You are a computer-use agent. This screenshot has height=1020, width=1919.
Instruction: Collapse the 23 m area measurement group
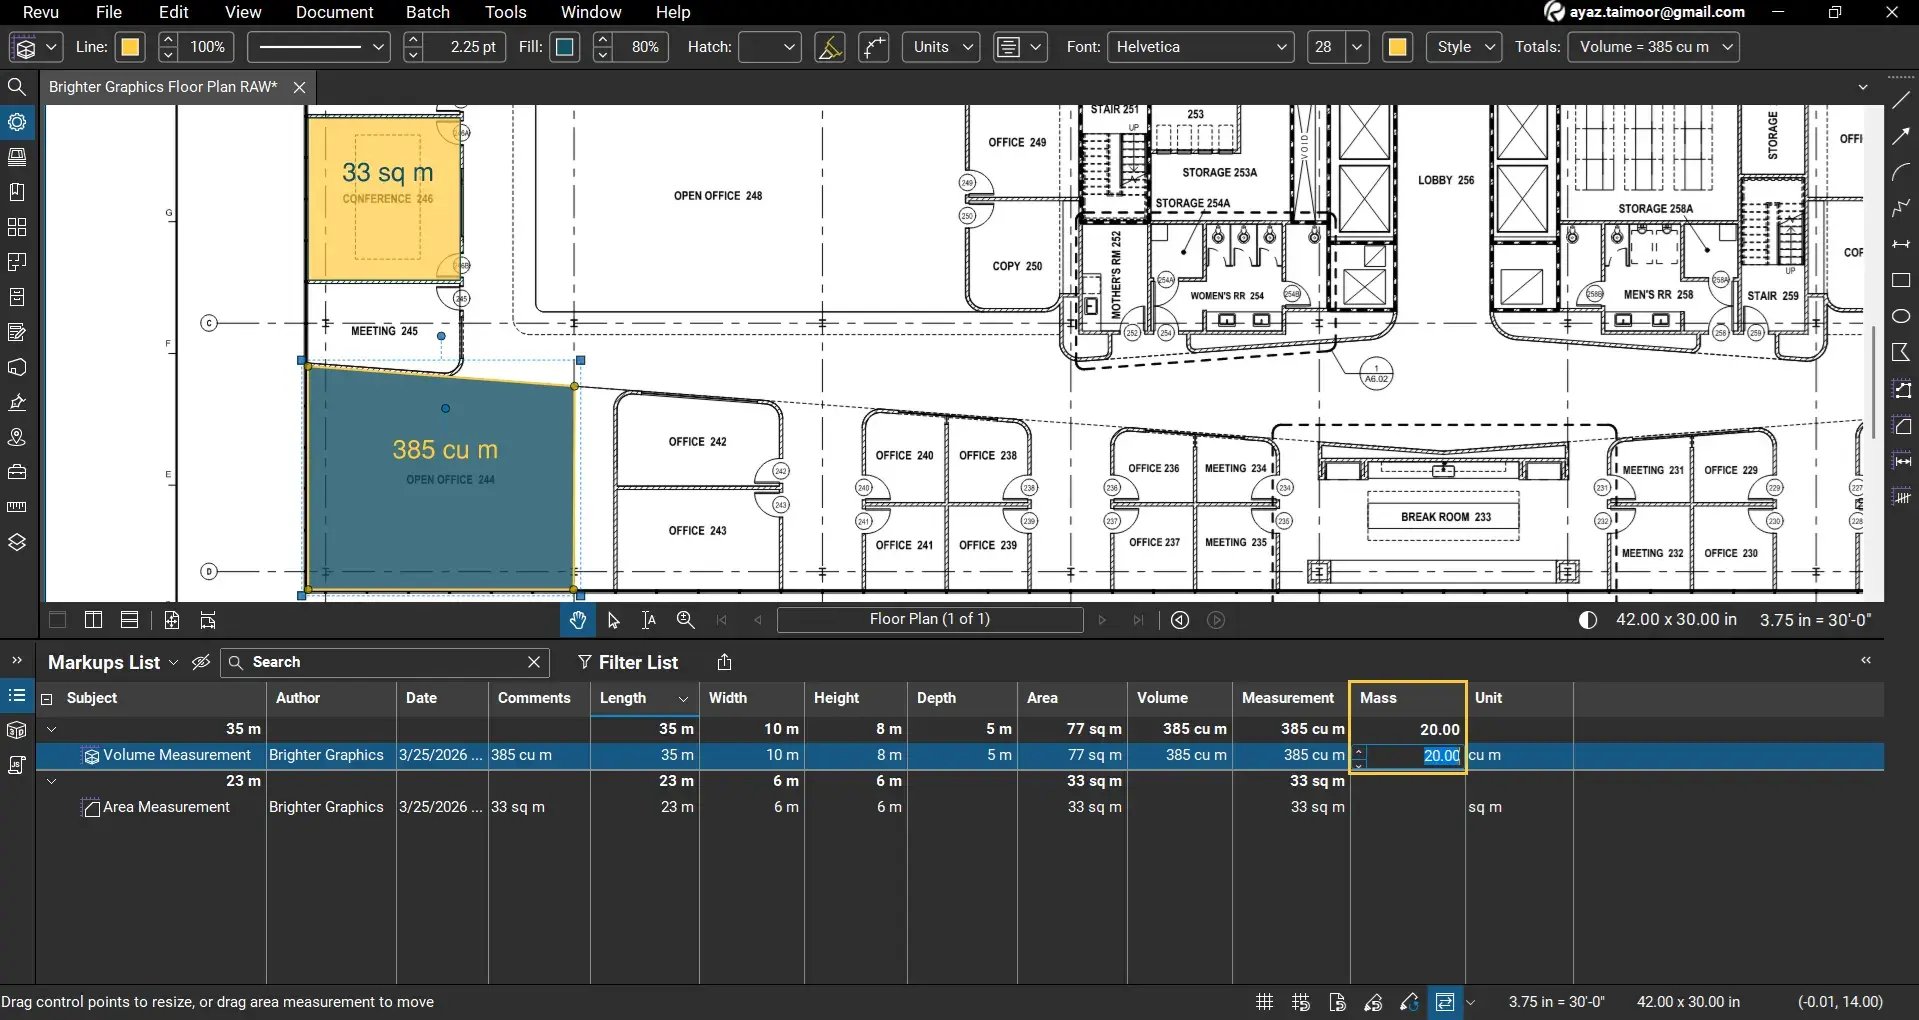coord(51,781)
